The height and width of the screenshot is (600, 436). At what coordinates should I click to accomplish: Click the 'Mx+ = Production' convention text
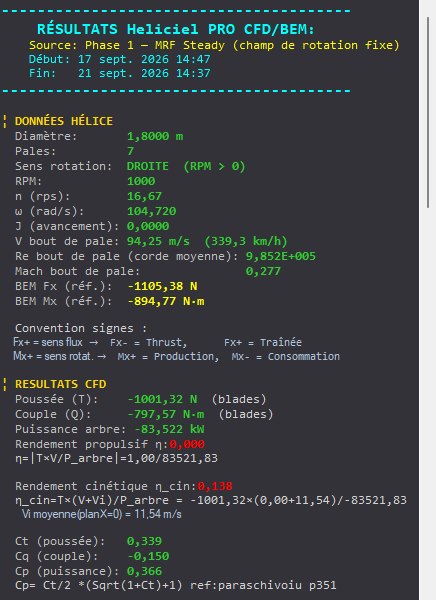click(x=168, y=357)
